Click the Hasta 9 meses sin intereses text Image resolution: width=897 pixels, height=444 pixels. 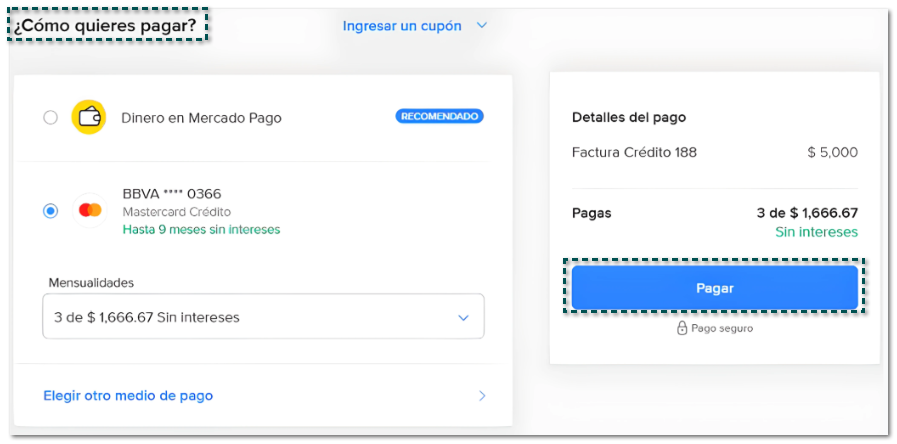(201, 229)
